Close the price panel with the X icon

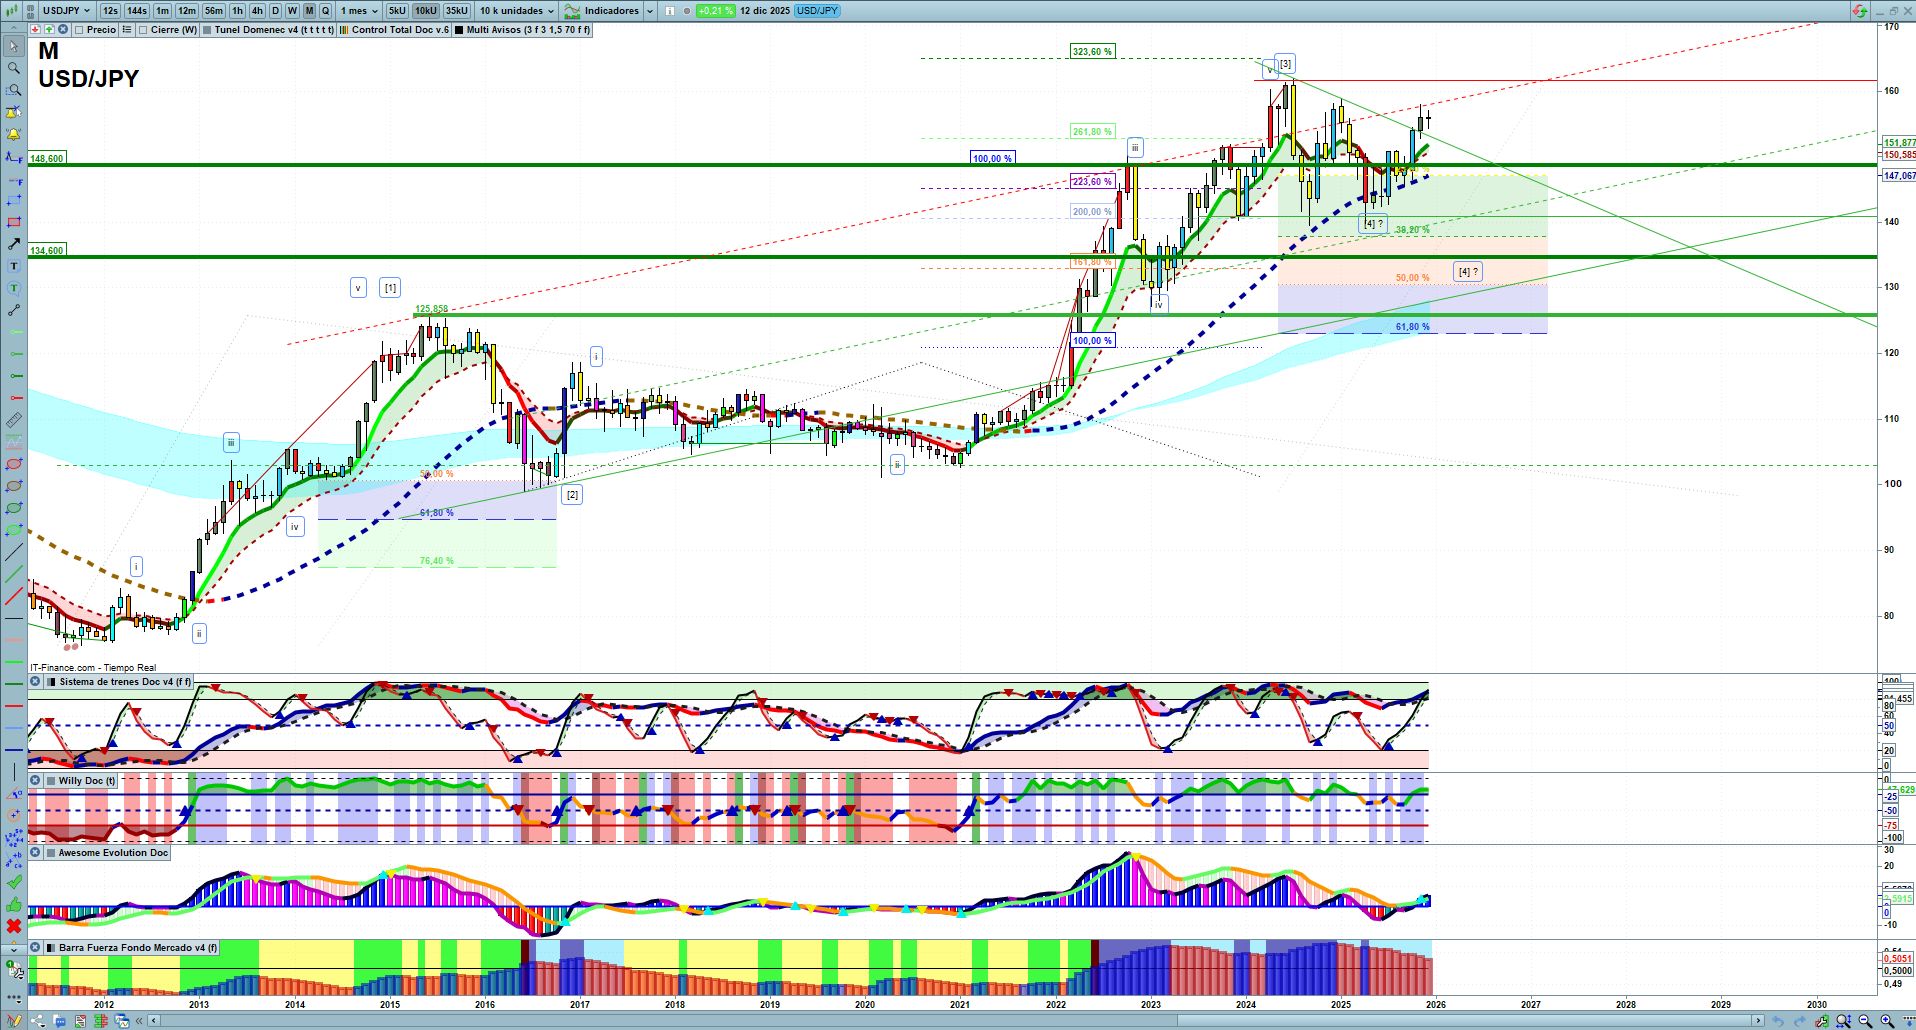click(63, 30)
